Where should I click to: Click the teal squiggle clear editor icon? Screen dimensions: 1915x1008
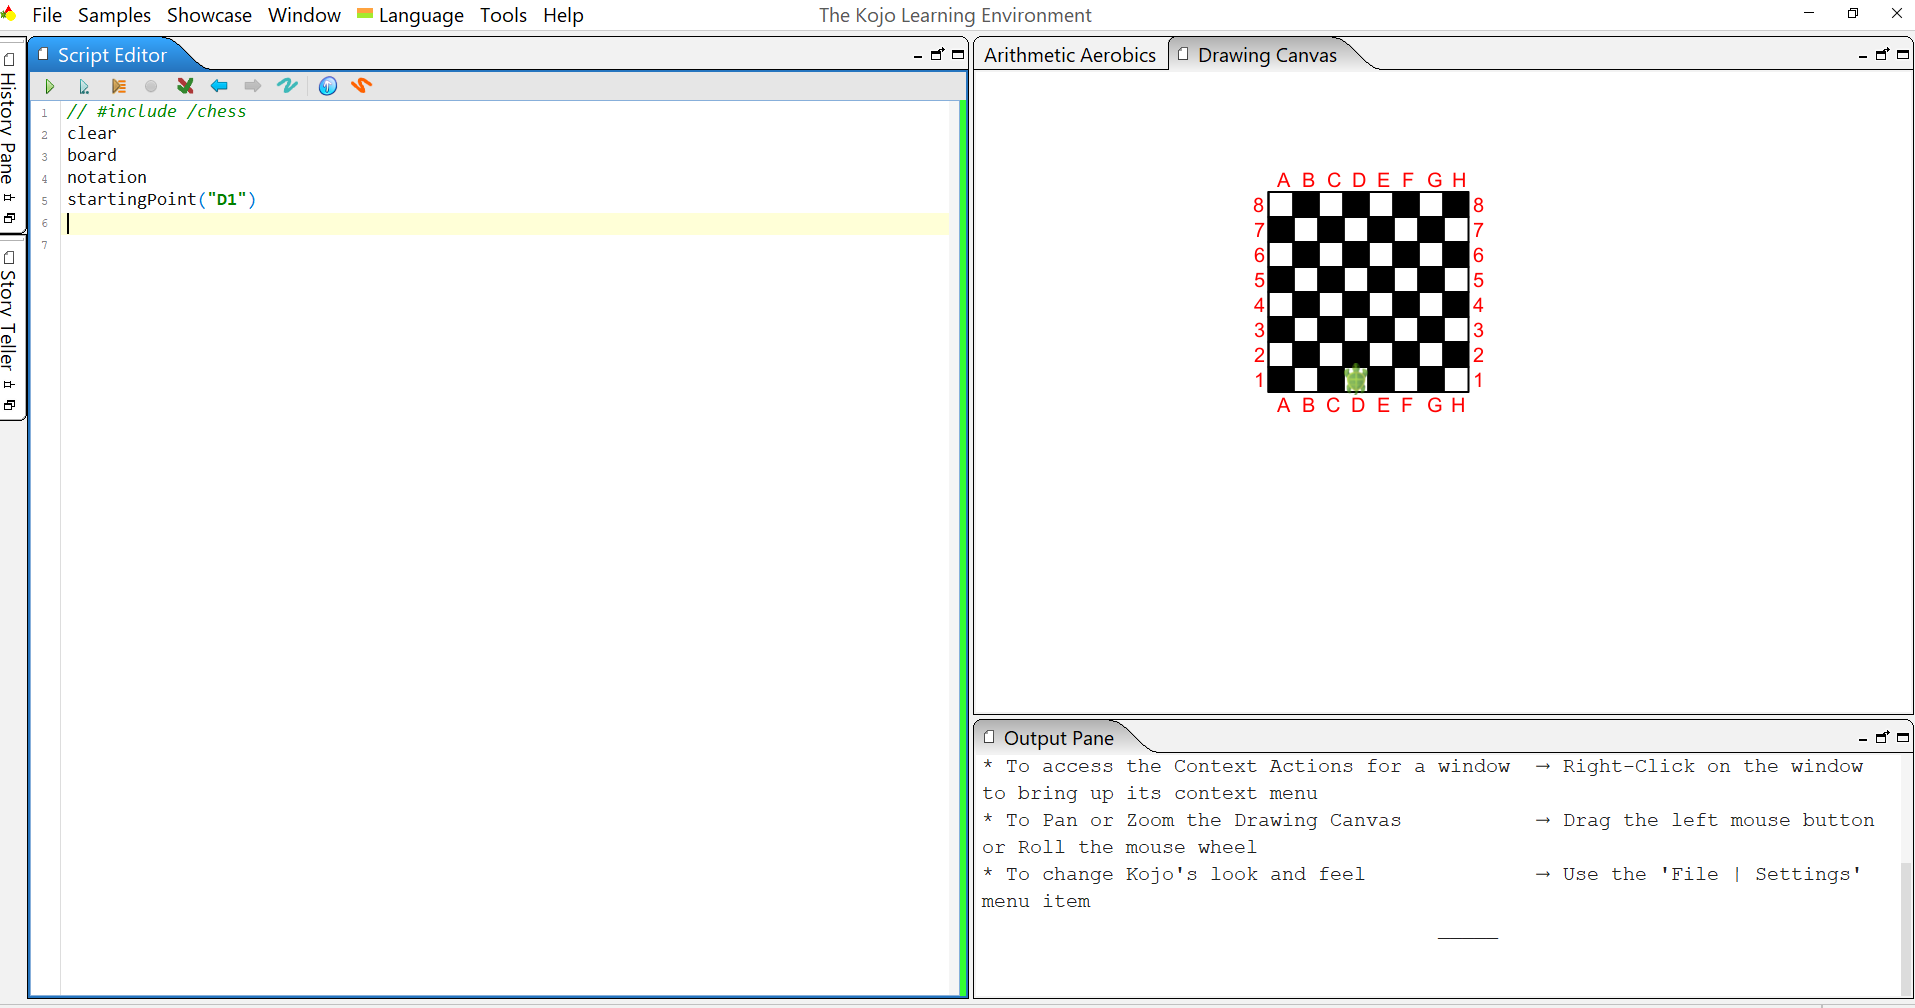pos(287,86)
